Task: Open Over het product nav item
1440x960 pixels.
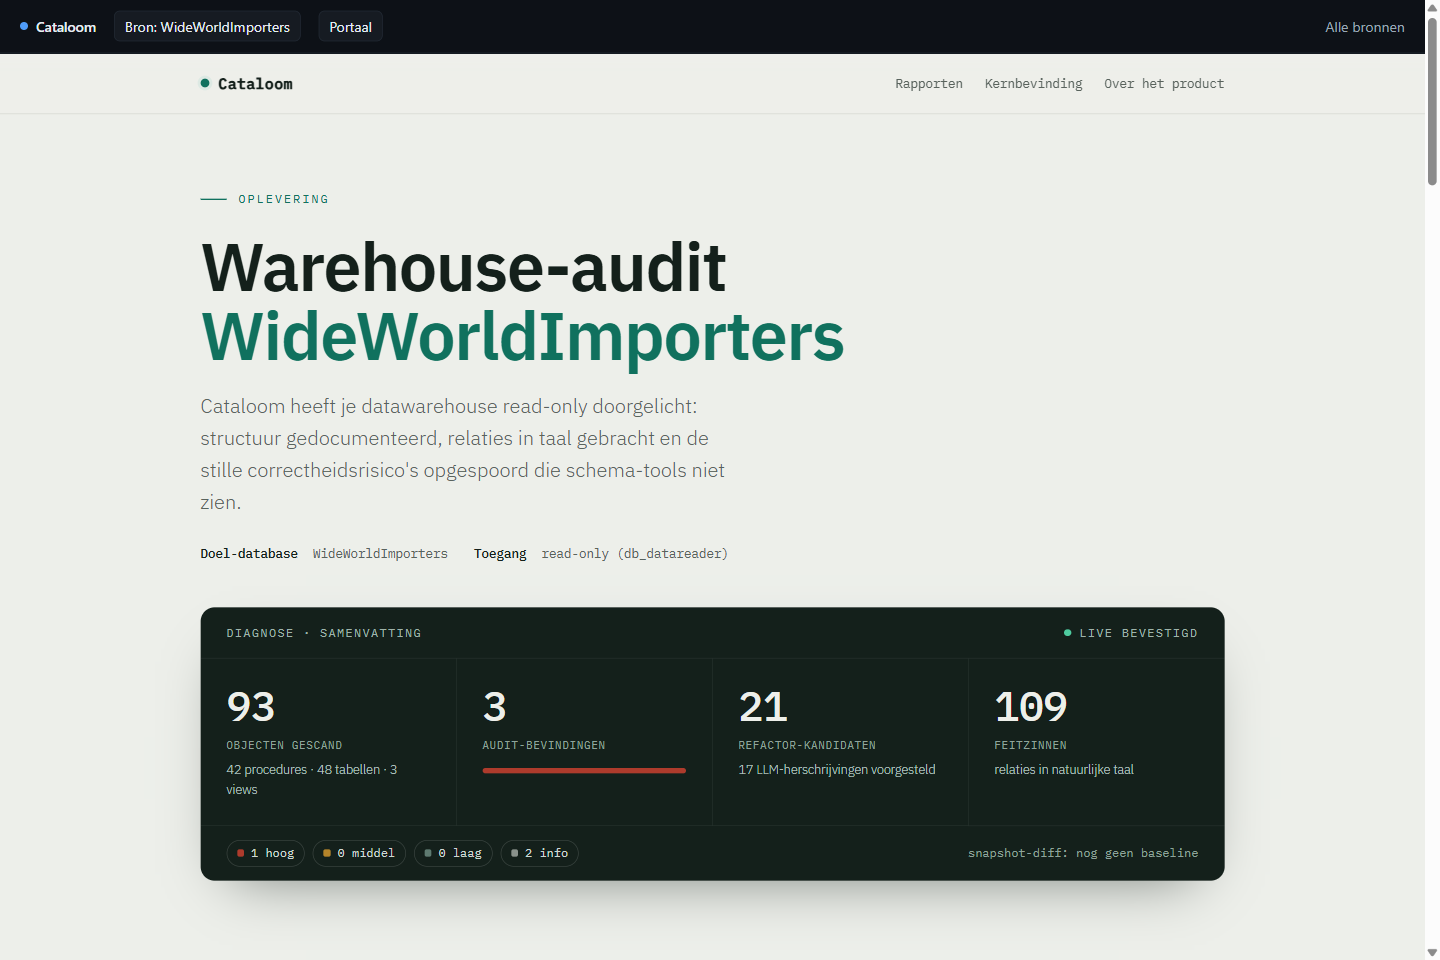Action: point(1164,84)
